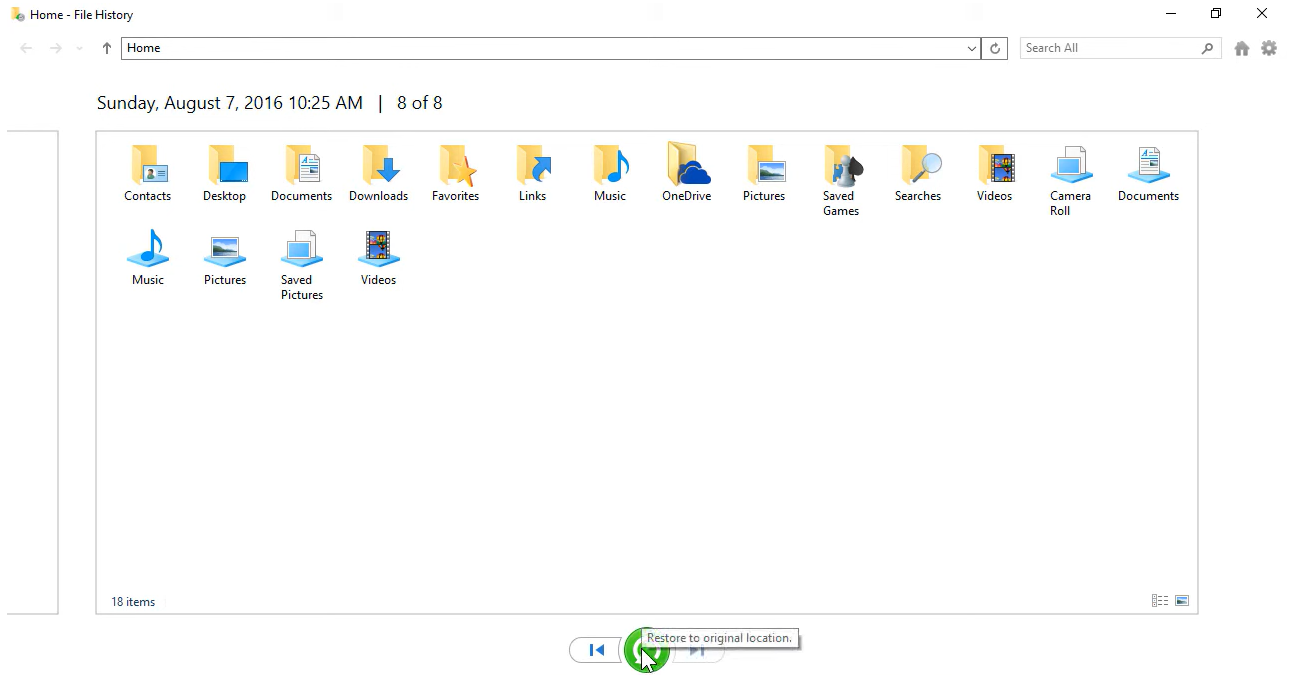1290x675 pixels.
Task: Click the previous version panel on left
Action: [32, 372]
